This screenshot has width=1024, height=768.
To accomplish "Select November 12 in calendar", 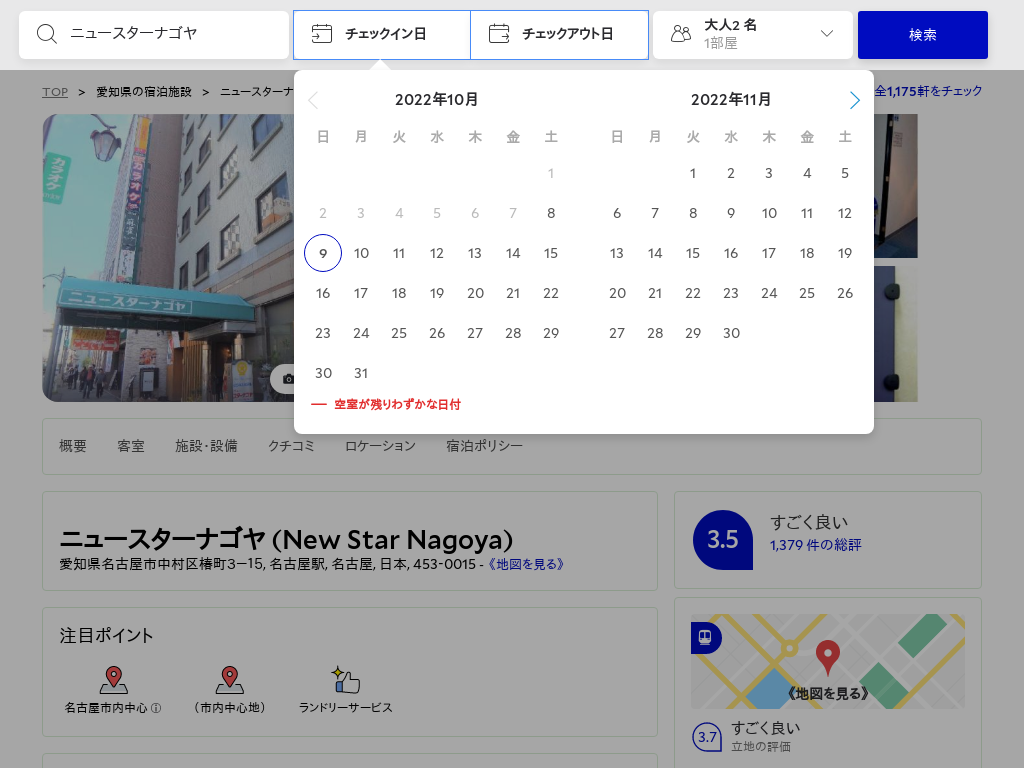I will pyautogui.click(x=845, y=214).
